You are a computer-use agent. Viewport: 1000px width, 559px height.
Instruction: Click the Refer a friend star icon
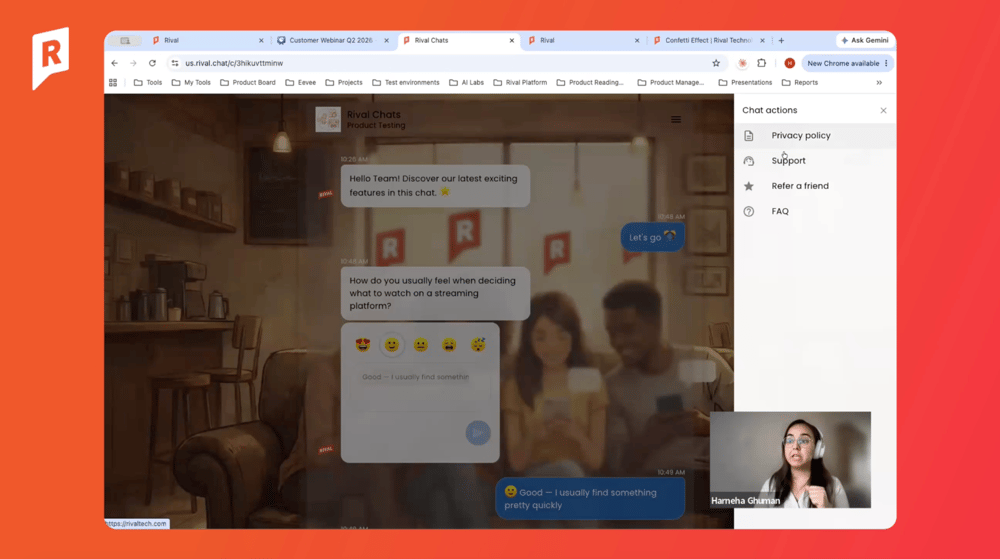tap(749, 186)
